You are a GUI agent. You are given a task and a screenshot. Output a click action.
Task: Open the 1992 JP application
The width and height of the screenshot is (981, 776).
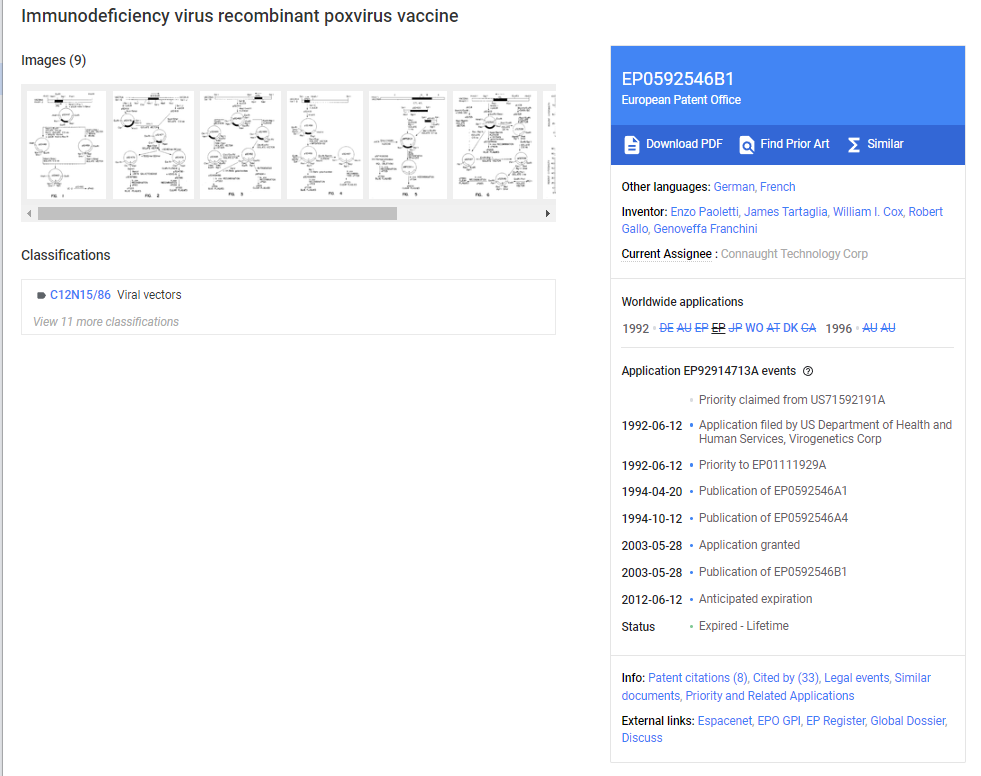tap(735, 328)
